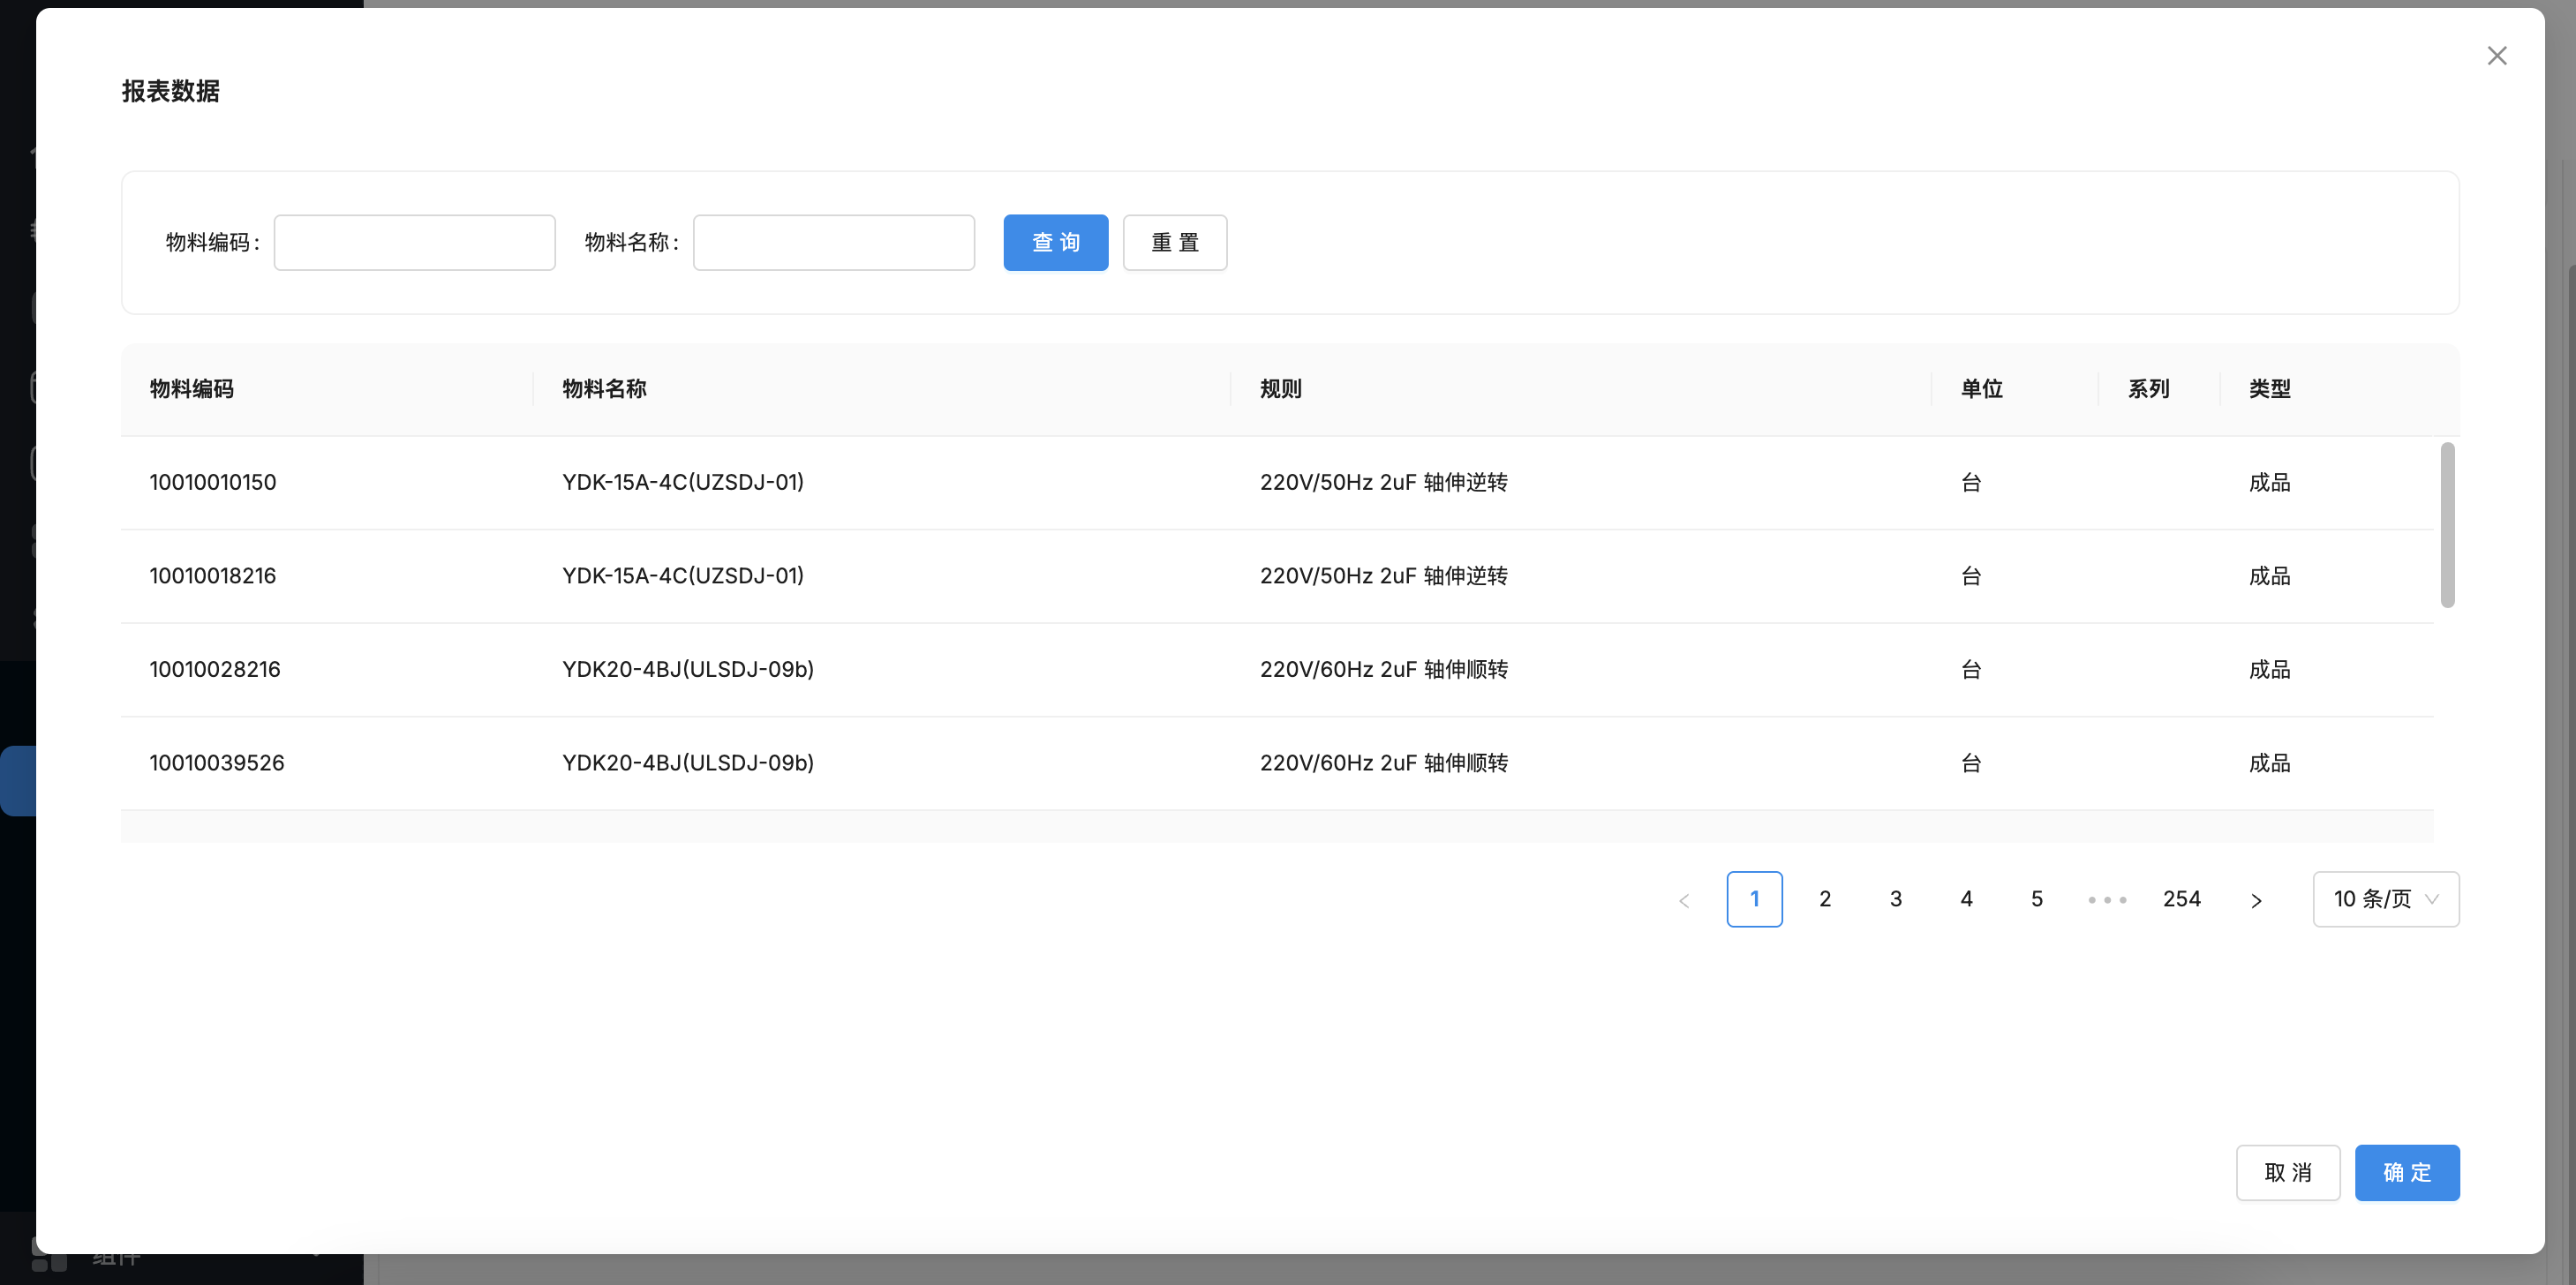Click the pagination ellipsis jump icon
Viewport: 2576px width, 1285px height.
(x=2107, y=900)
